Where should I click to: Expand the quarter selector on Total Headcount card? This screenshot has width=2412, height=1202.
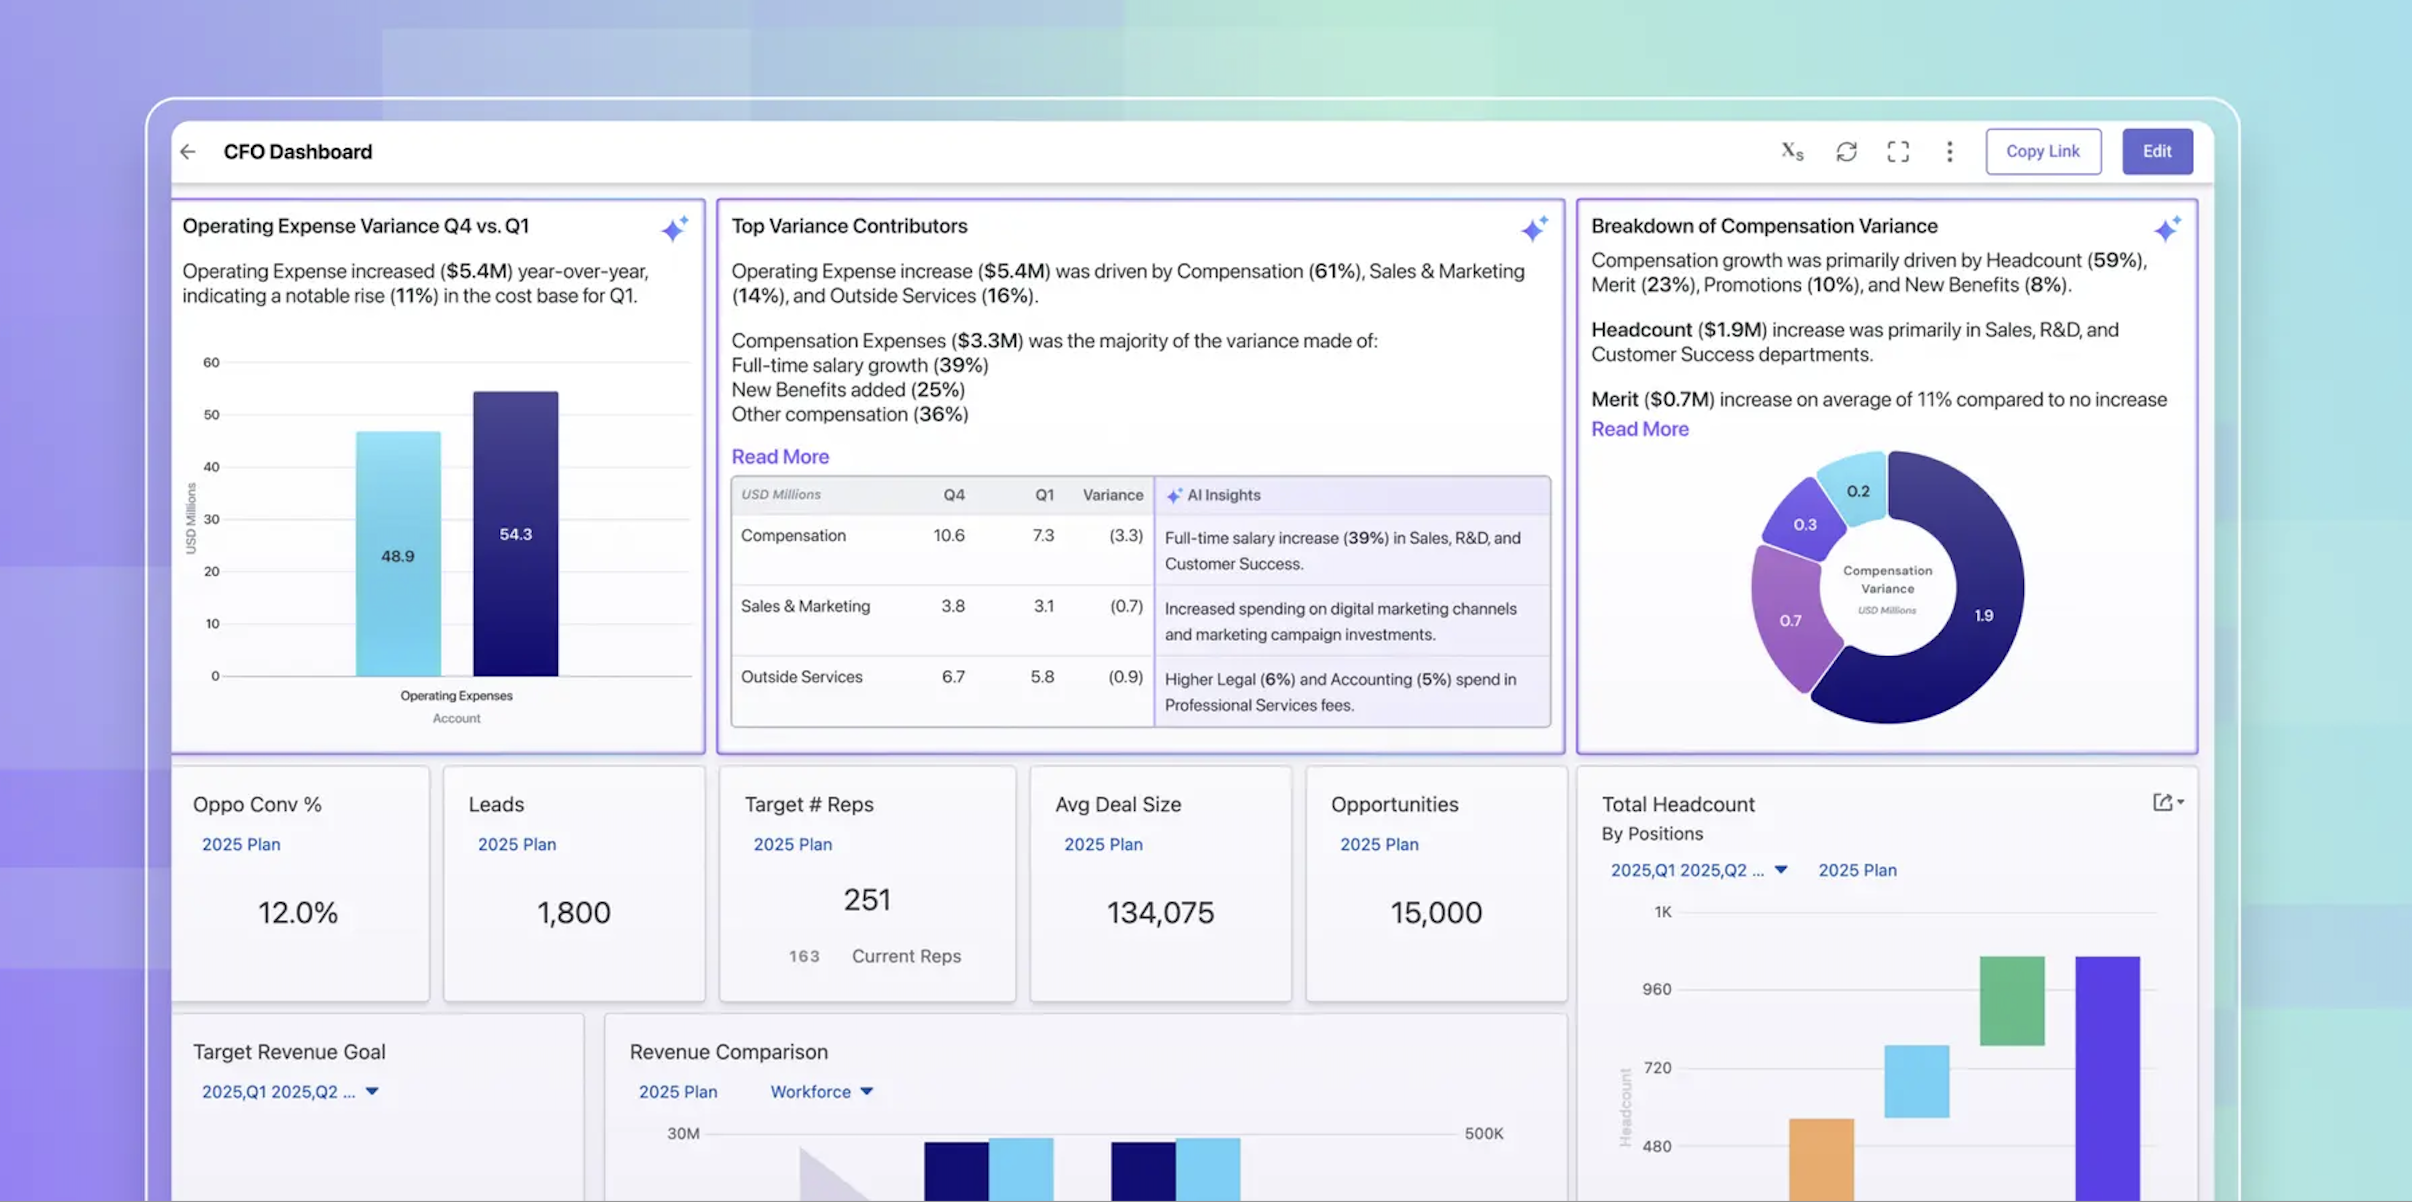(1781, 869)
